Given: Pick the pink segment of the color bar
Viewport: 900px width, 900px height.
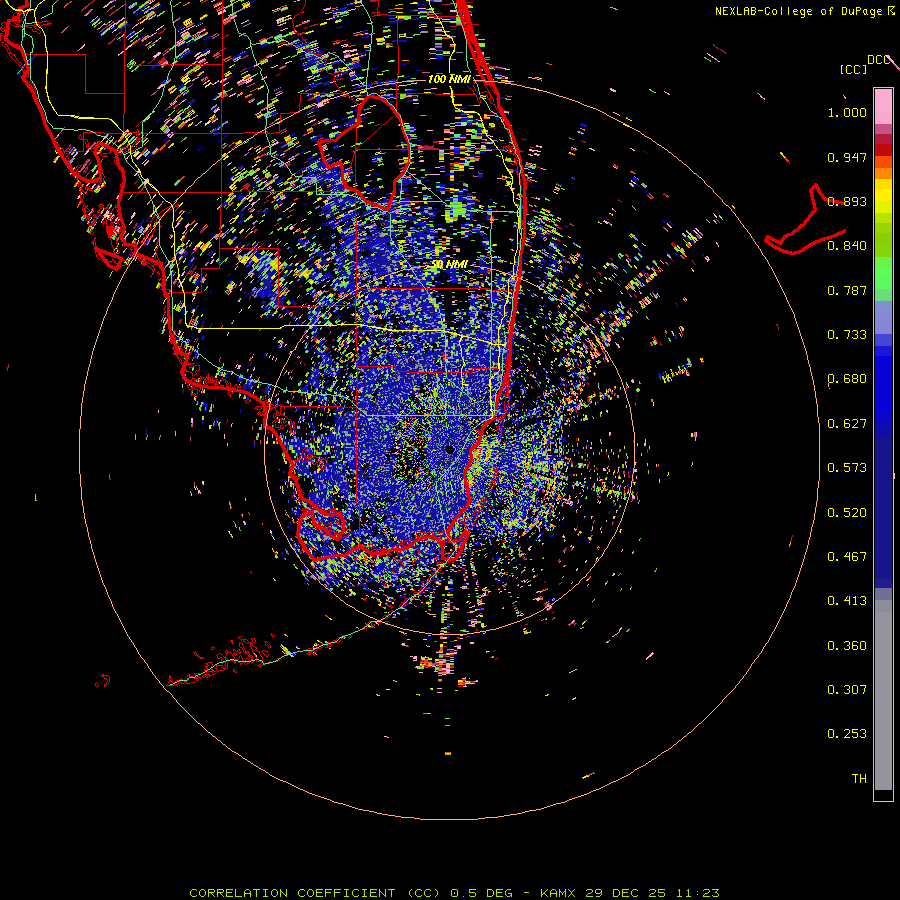Looking at the screenshot, I should tap(883, 106).
